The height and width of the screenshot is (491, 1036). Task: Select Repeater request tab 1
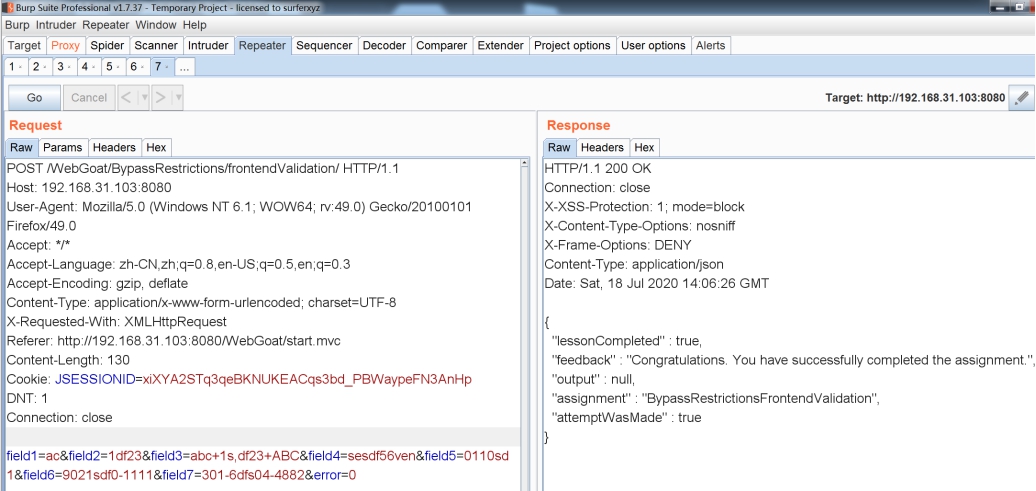click(15, 67)
